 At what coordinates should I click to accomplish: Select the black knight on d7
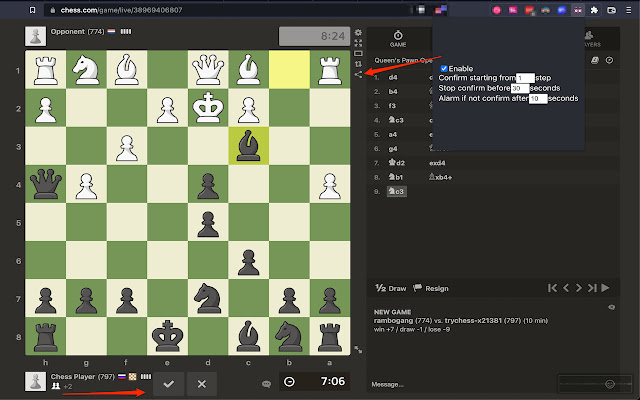[208, 298]
